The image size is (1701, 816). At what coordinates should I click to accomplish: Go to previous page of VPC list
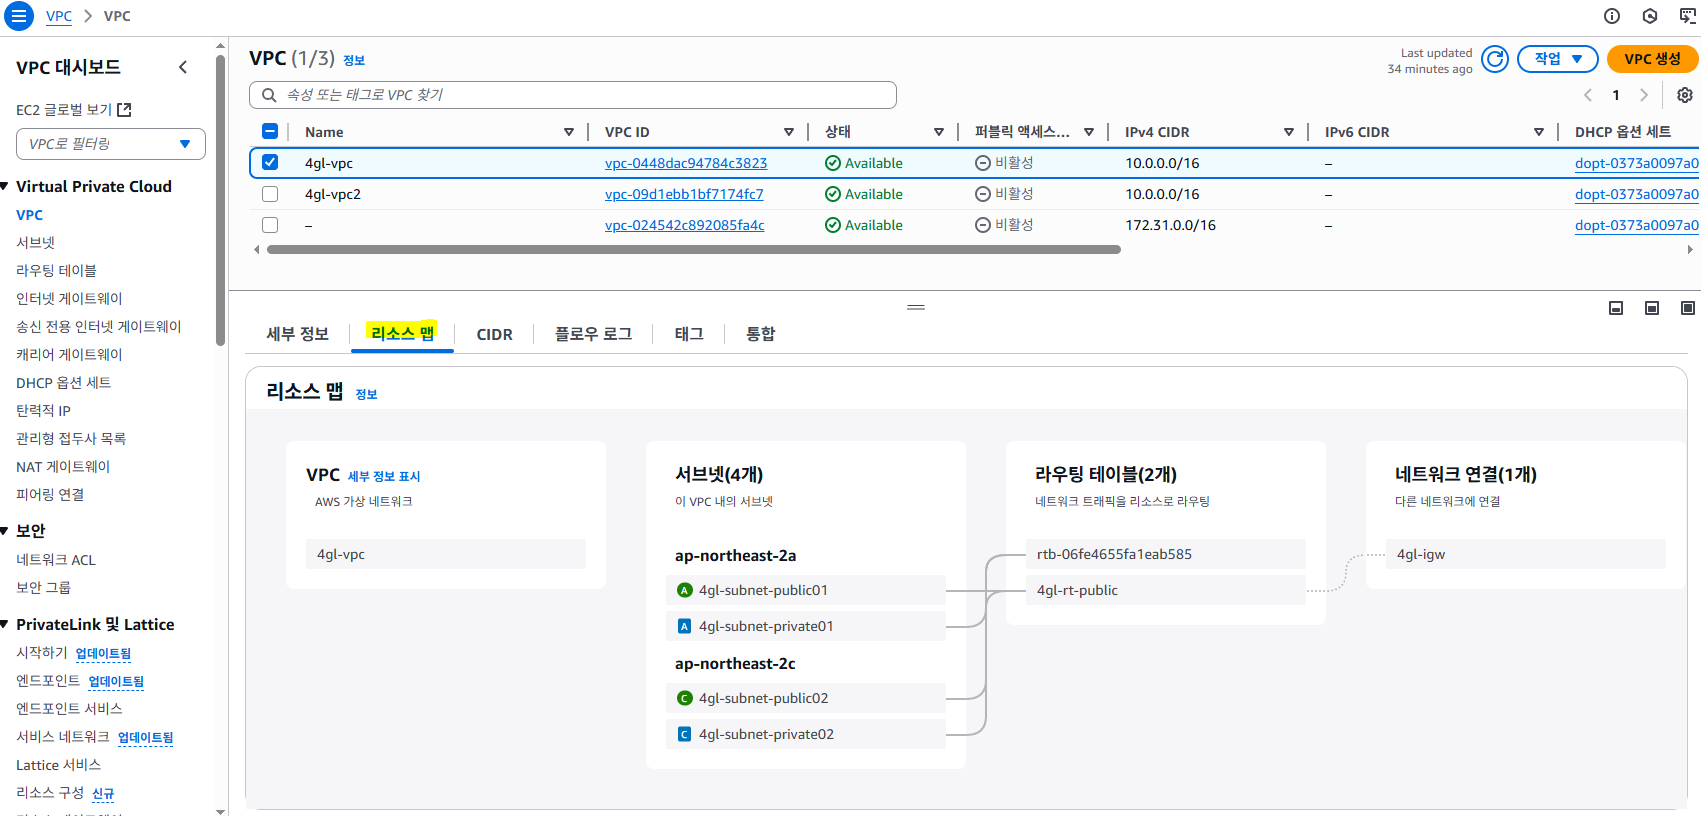pos(1588,95)
